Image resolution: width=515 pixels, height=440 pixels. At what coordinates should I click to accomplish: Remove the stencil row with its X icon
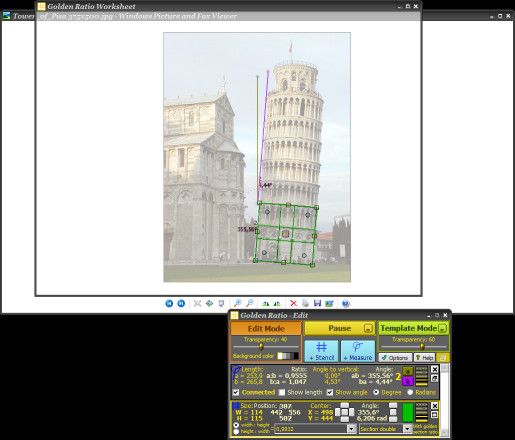pyautogui.click(x=435, y=406)
